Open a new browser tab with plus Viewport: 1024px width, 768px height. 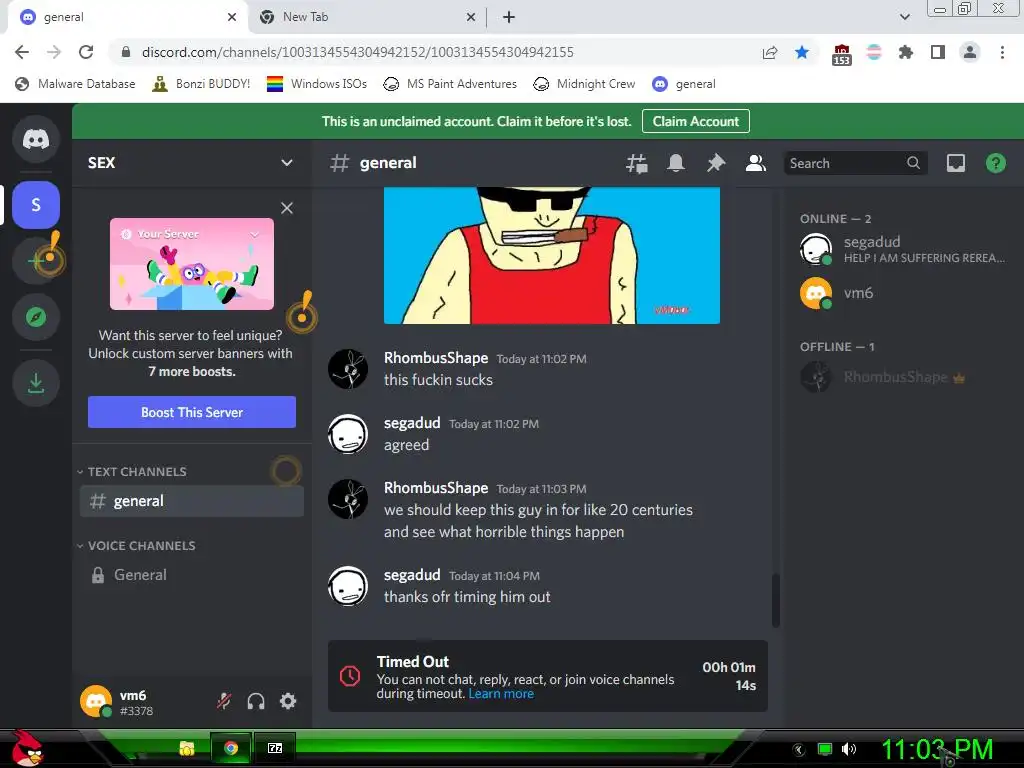point(509,17)
